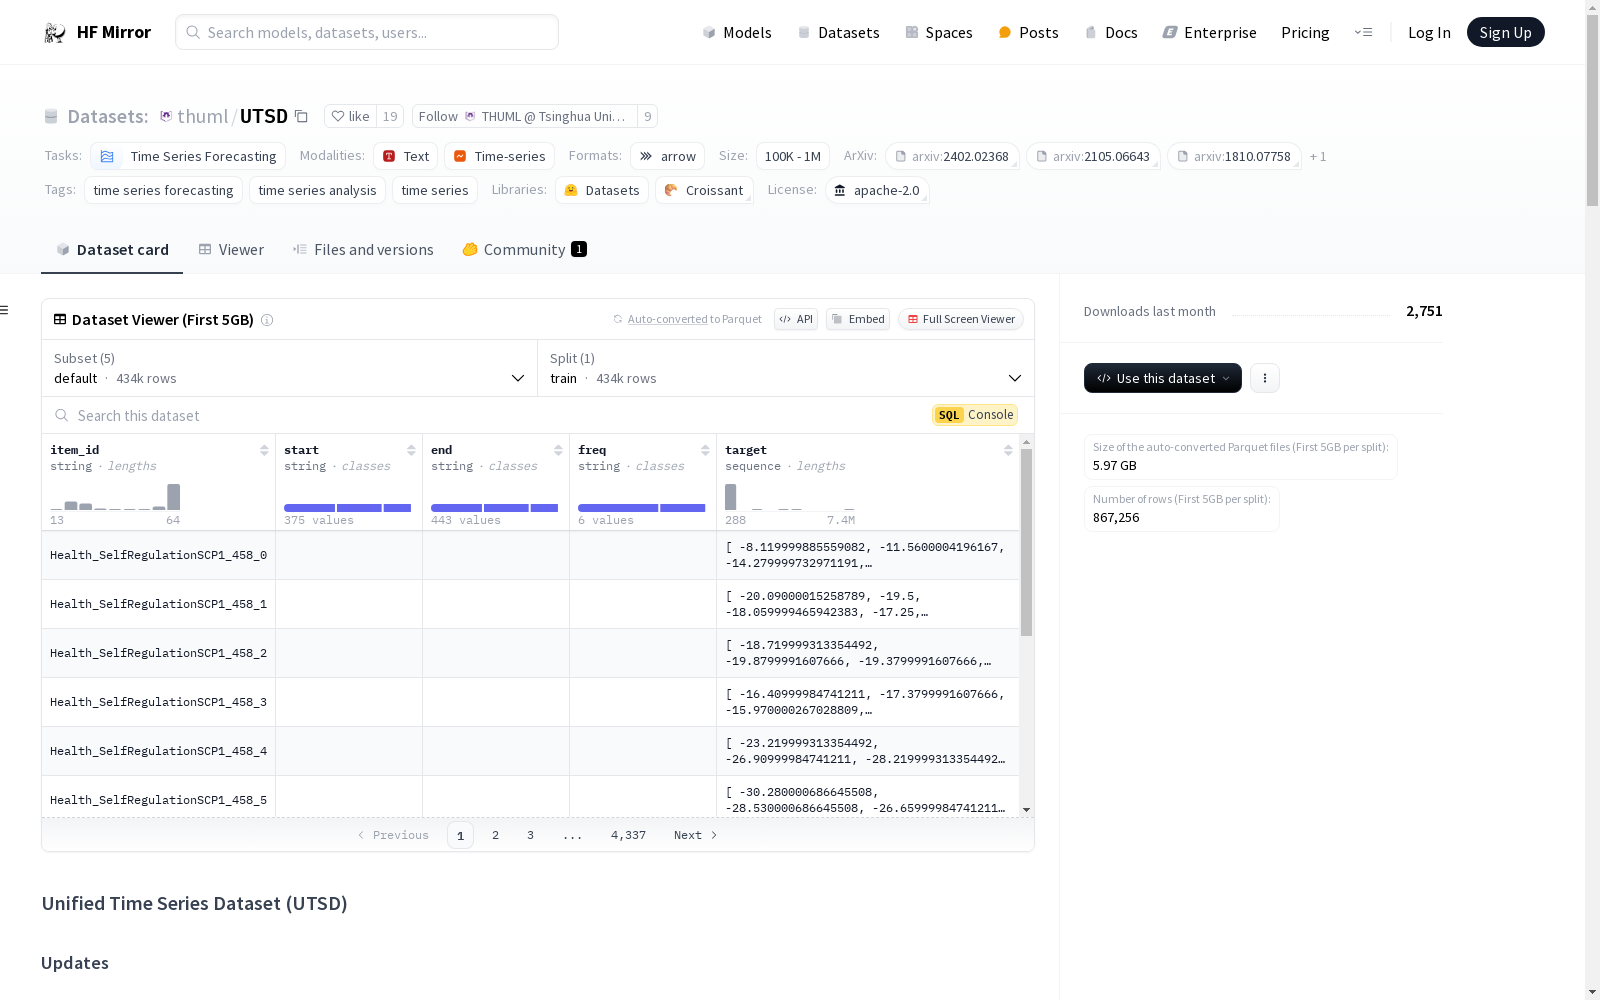Screen dimensions: 1600x1000
Task: Go to the Pricing page
Action: (x=1305, y=32)
